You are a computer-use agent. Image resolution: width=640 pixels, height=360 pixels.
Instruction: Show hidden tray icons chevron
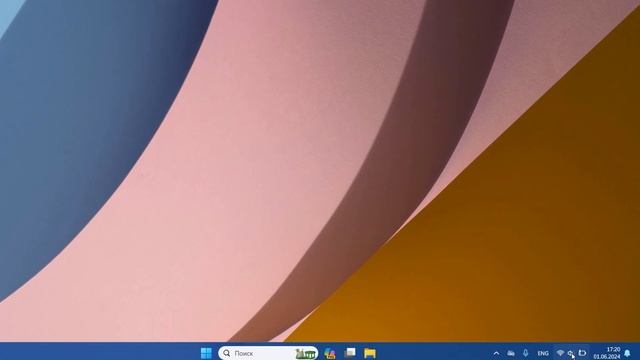[496, 353]
